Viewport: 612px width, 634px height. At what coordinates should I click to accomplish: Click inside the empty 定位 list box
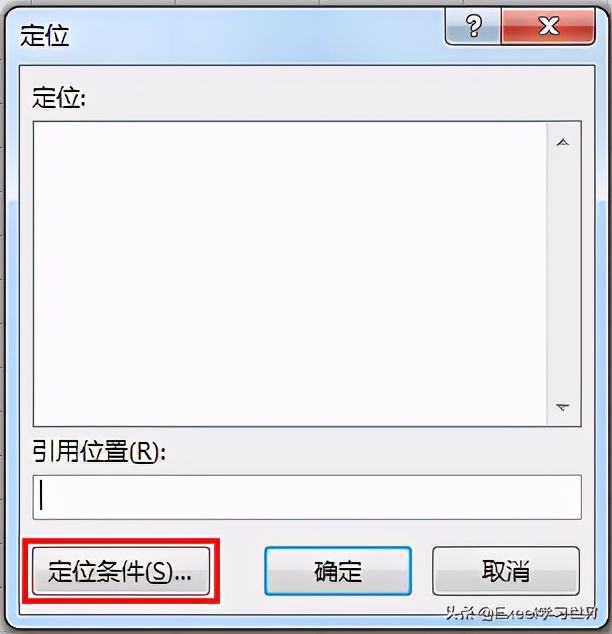coord(289,273)
